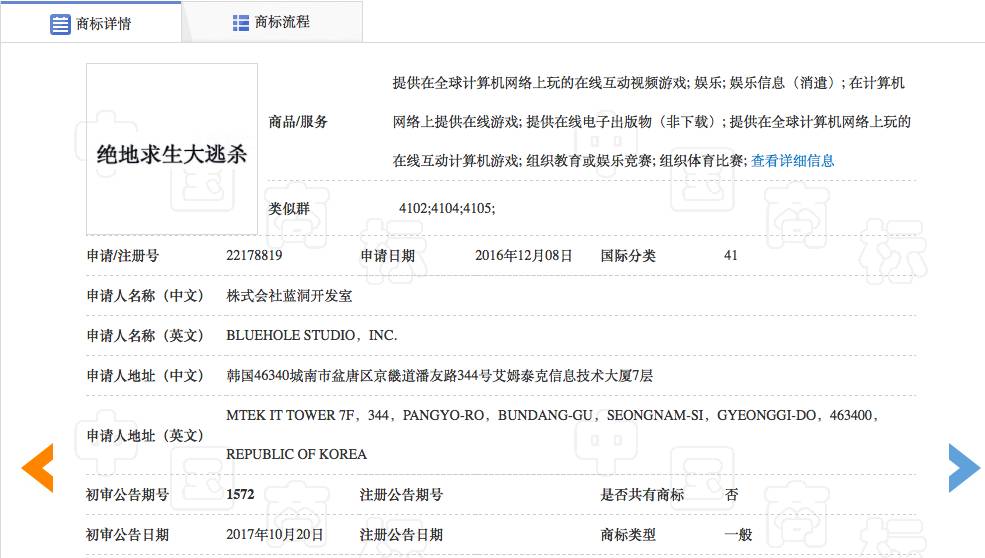Click the 申请人名称（英文） label

click(145, 336)
